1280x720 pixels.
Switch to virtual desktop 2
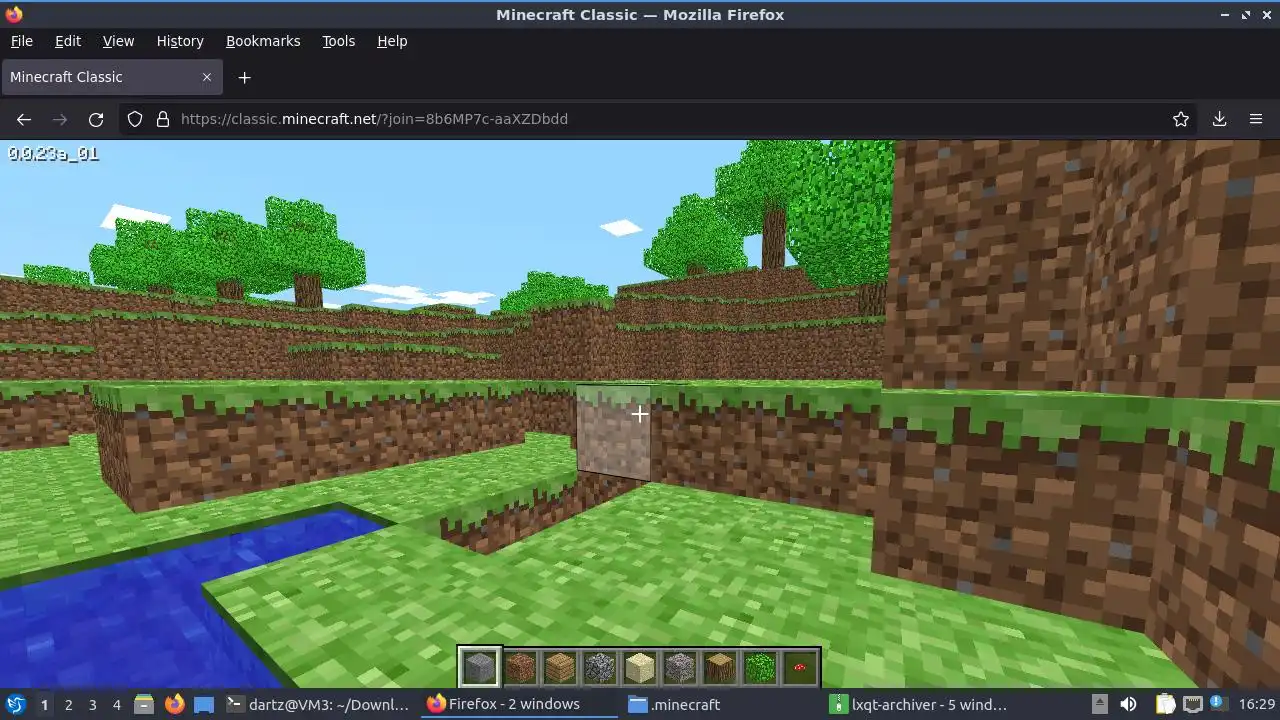(68, 705)
